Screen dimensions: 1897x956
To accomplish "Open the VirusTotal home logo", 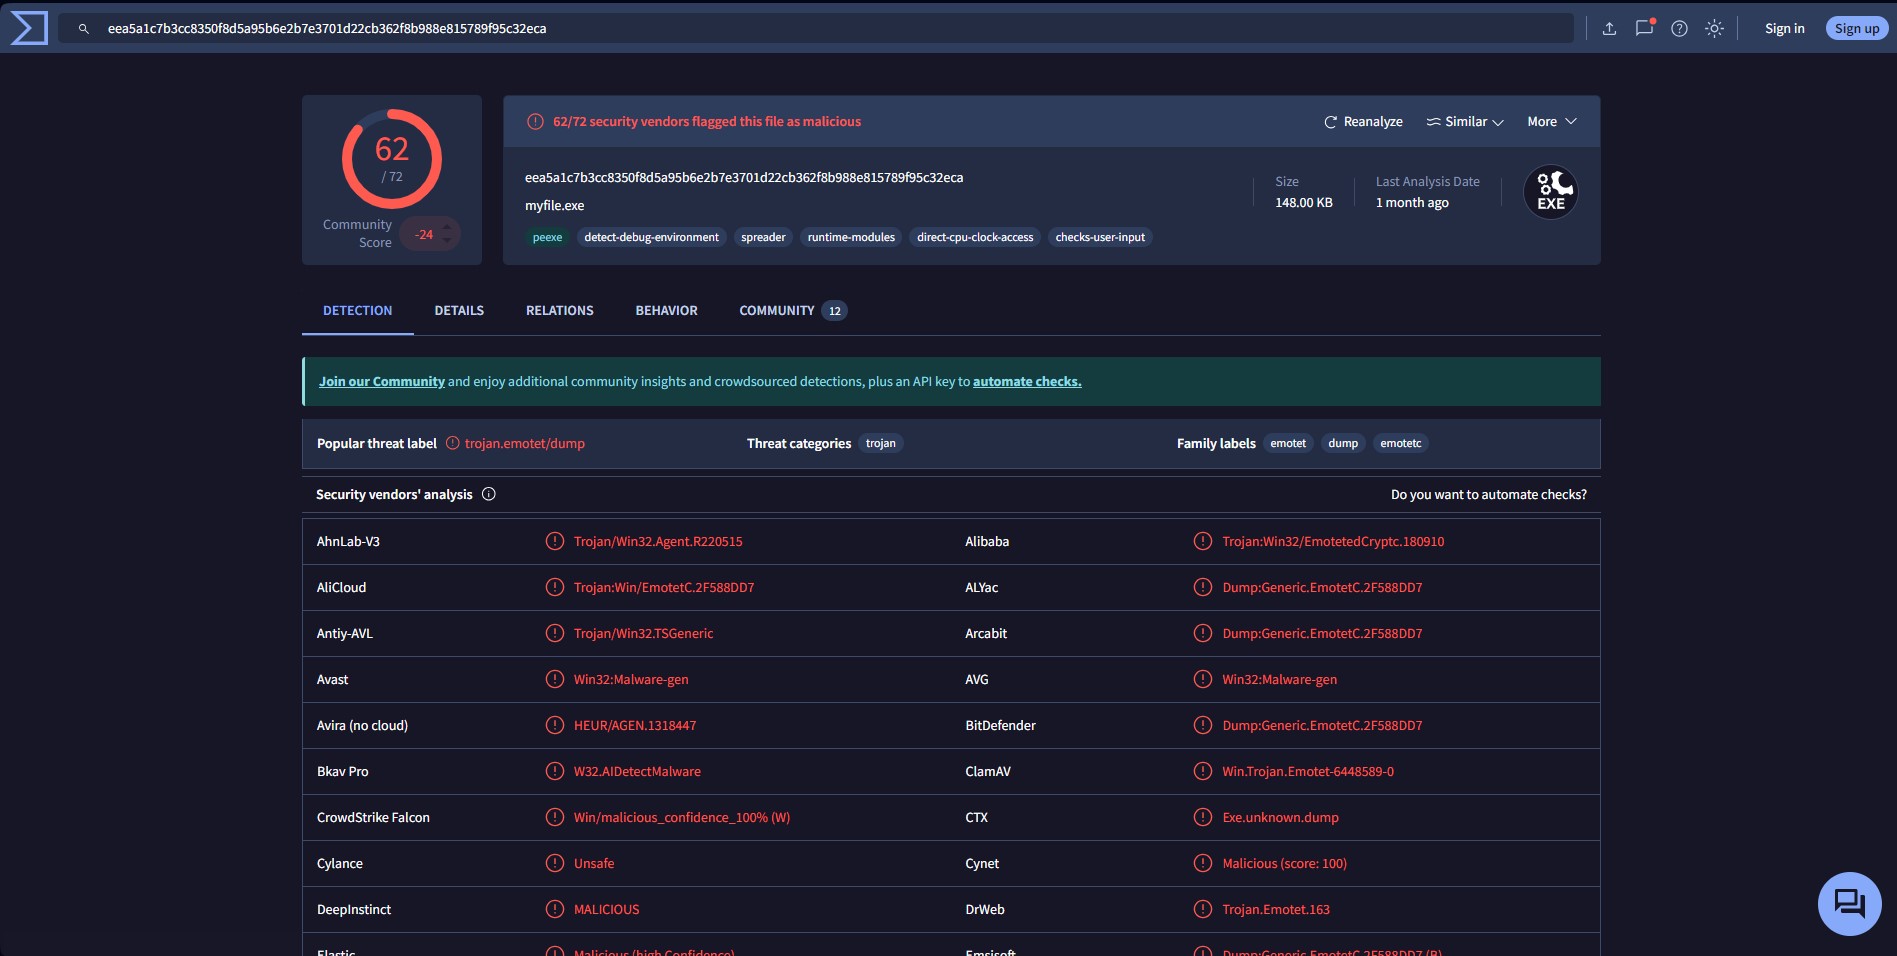I will click(29, 28).
